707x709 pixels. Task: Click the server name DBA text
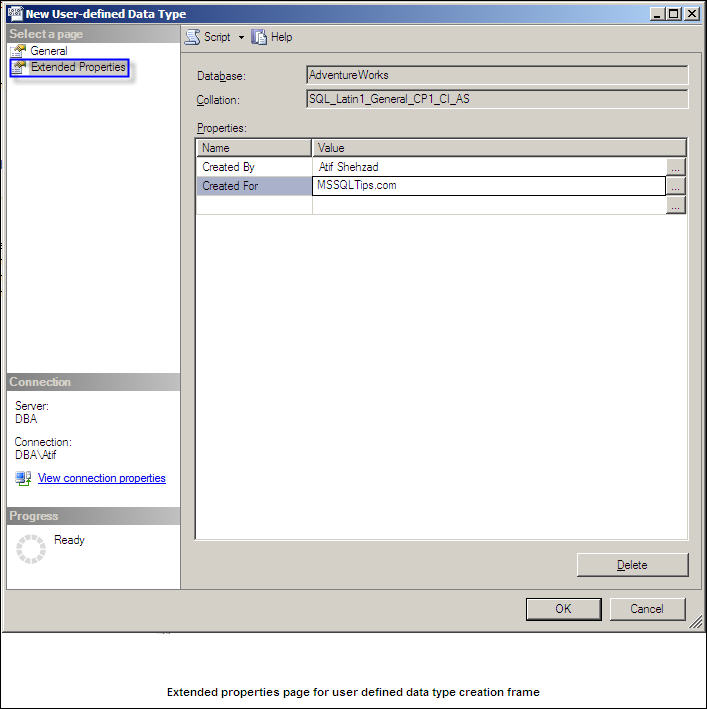(26, 419)
